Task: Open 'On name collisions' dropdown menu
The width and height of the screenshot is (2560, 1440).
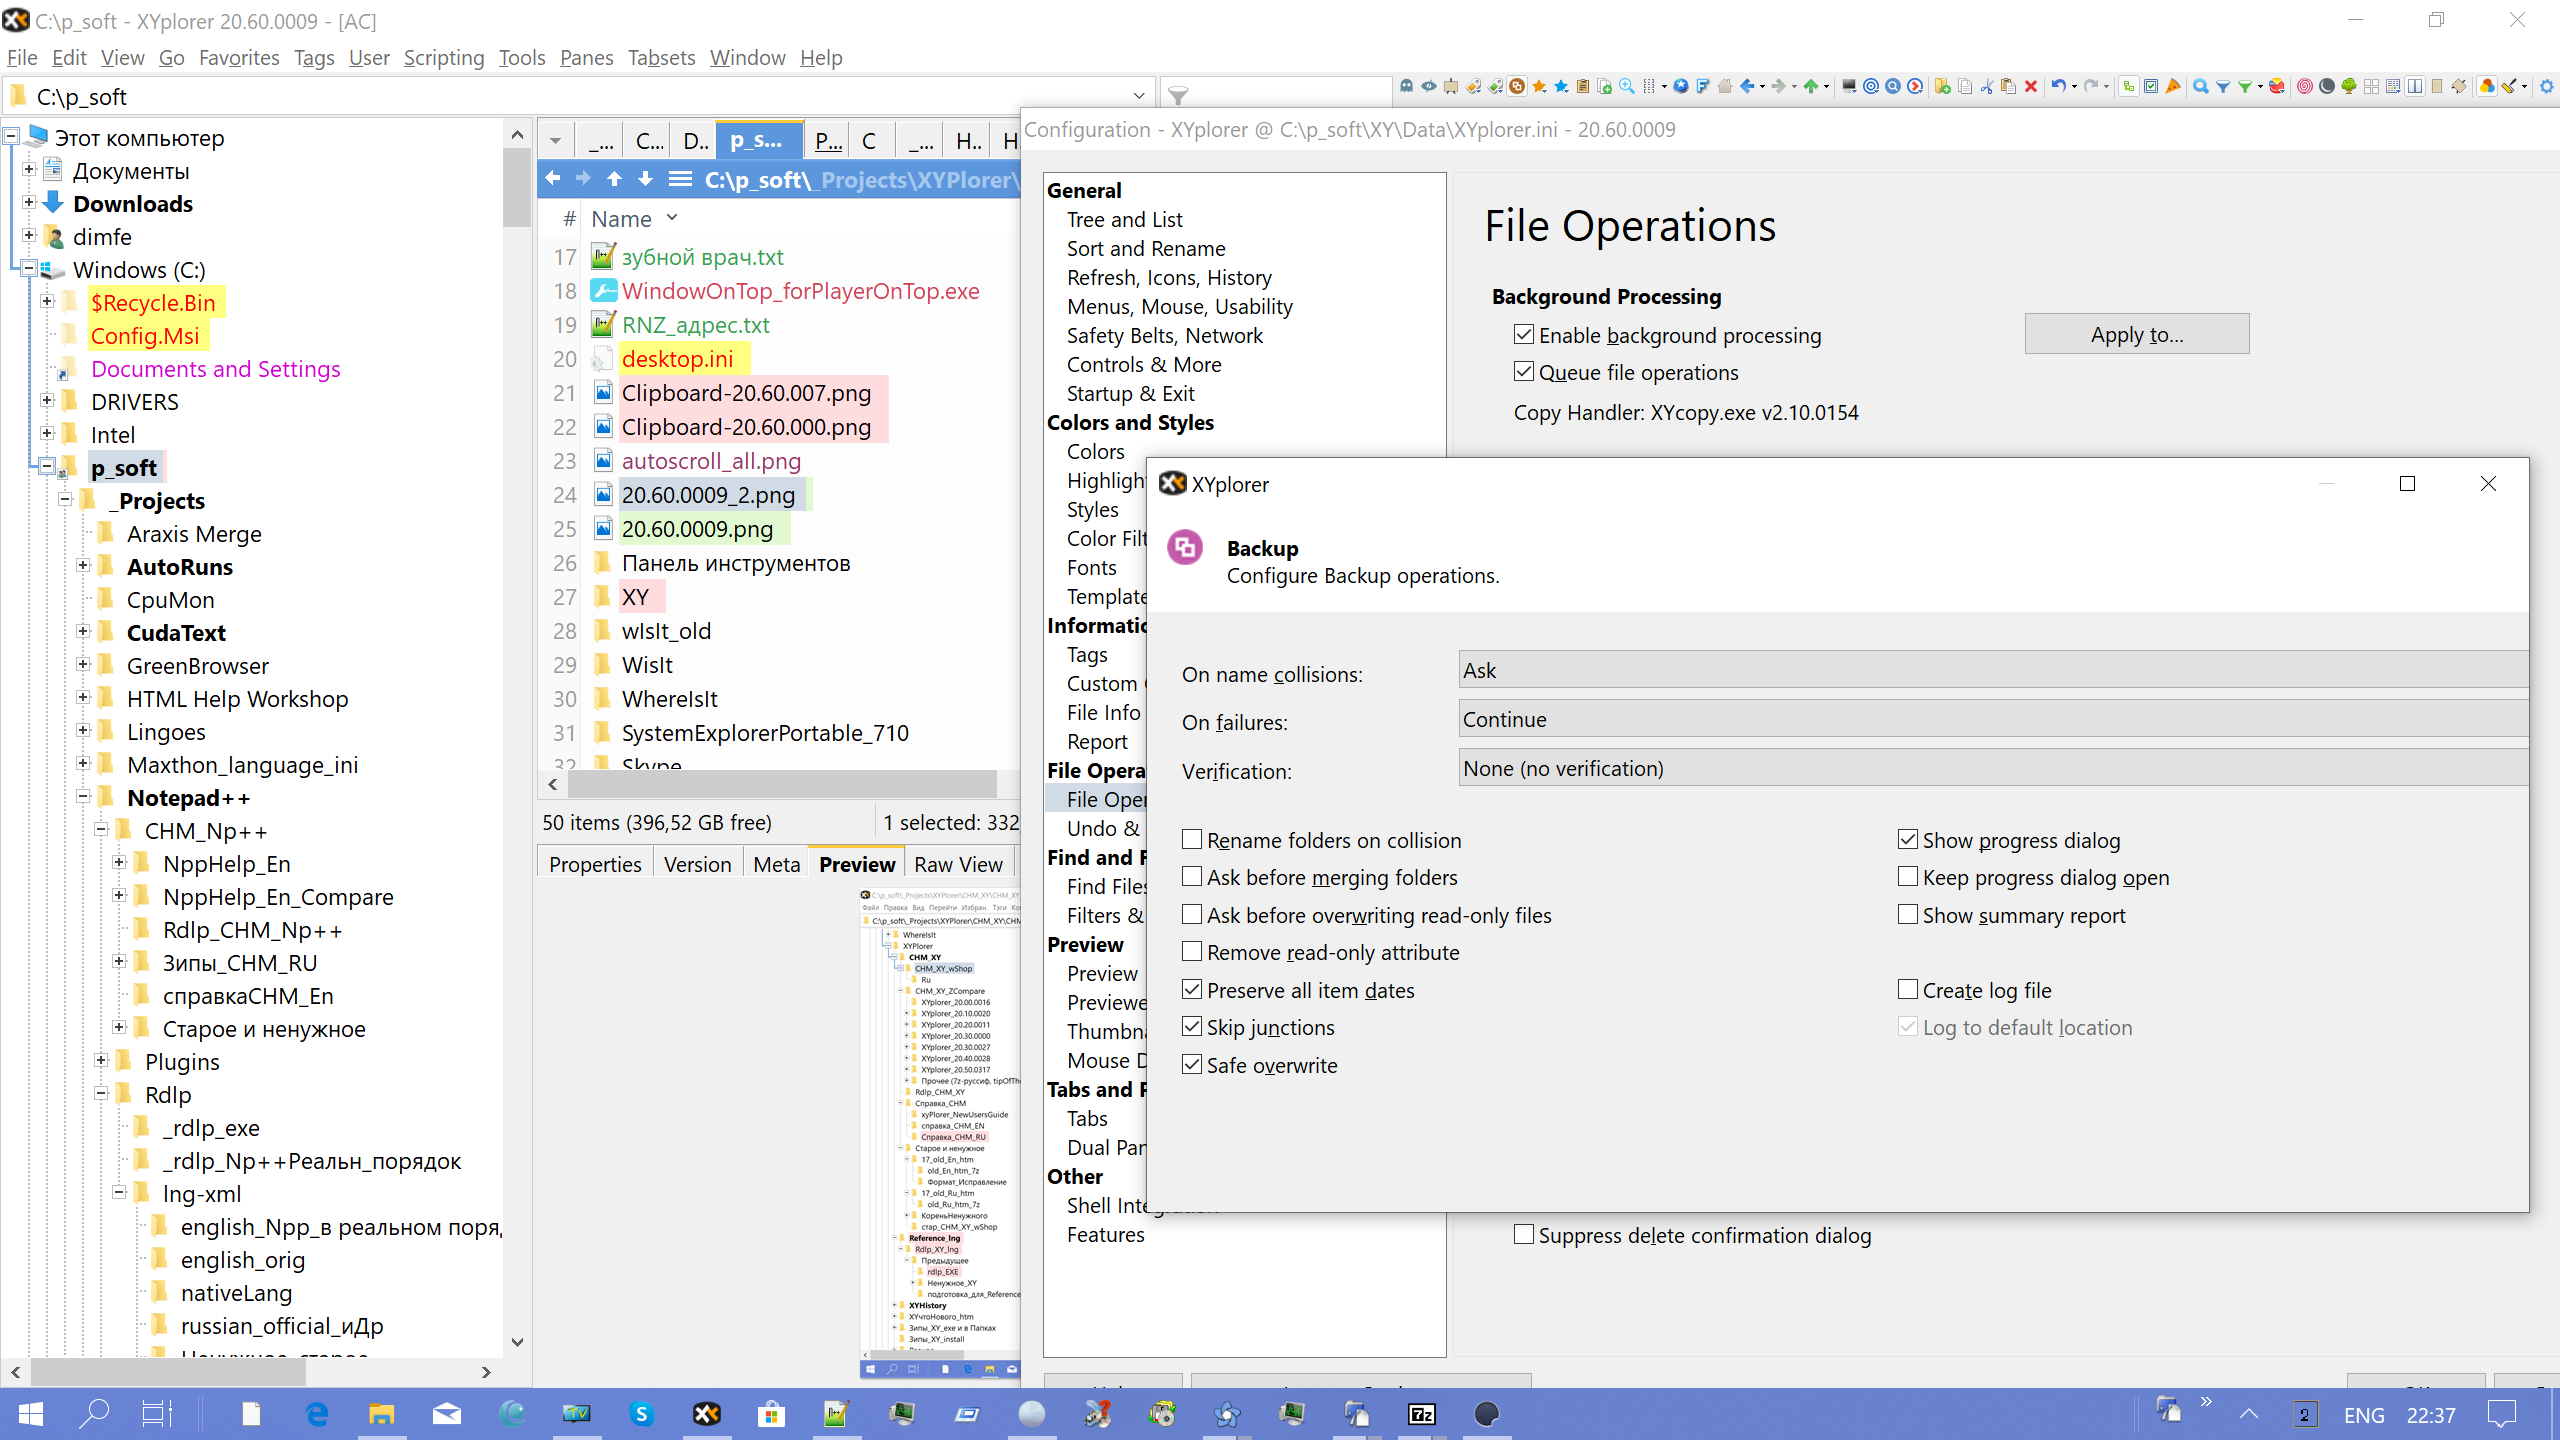Action: (1990, 668)
